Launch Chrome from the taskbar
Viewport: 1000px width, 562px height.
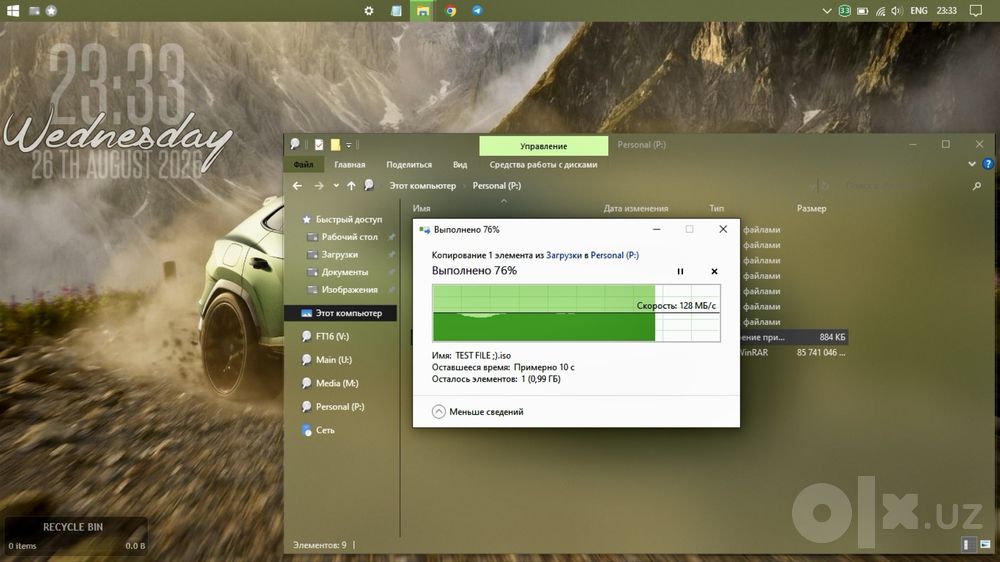click(x=450, y=11)
